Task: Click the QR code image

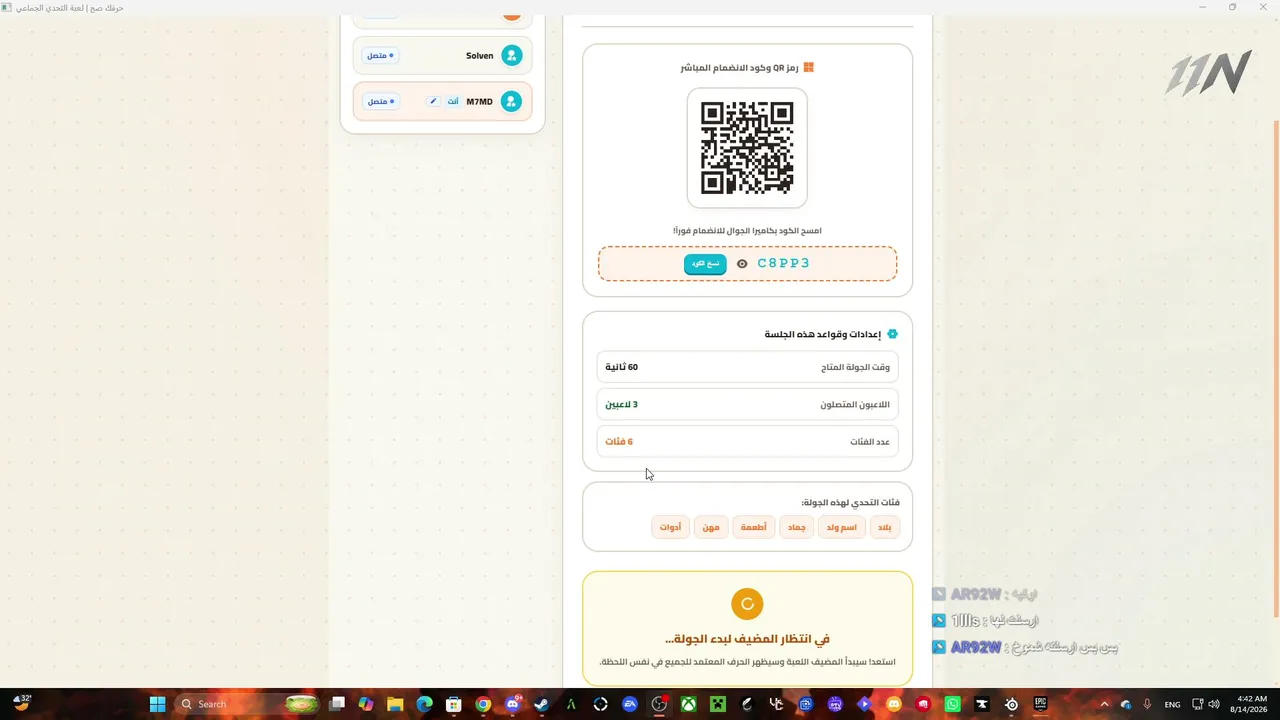Action: pos(747,148)
